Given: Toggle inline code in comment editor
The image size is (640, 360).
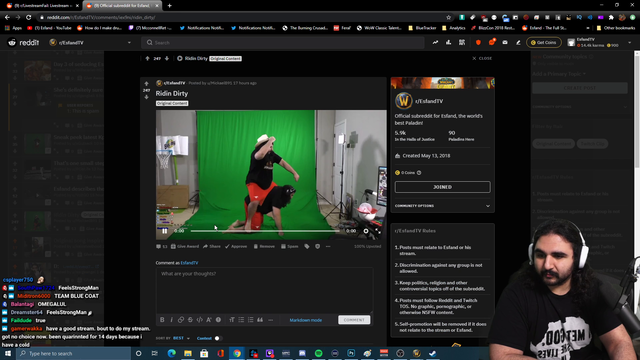Looking at the screenshot, I should point(200,320).
